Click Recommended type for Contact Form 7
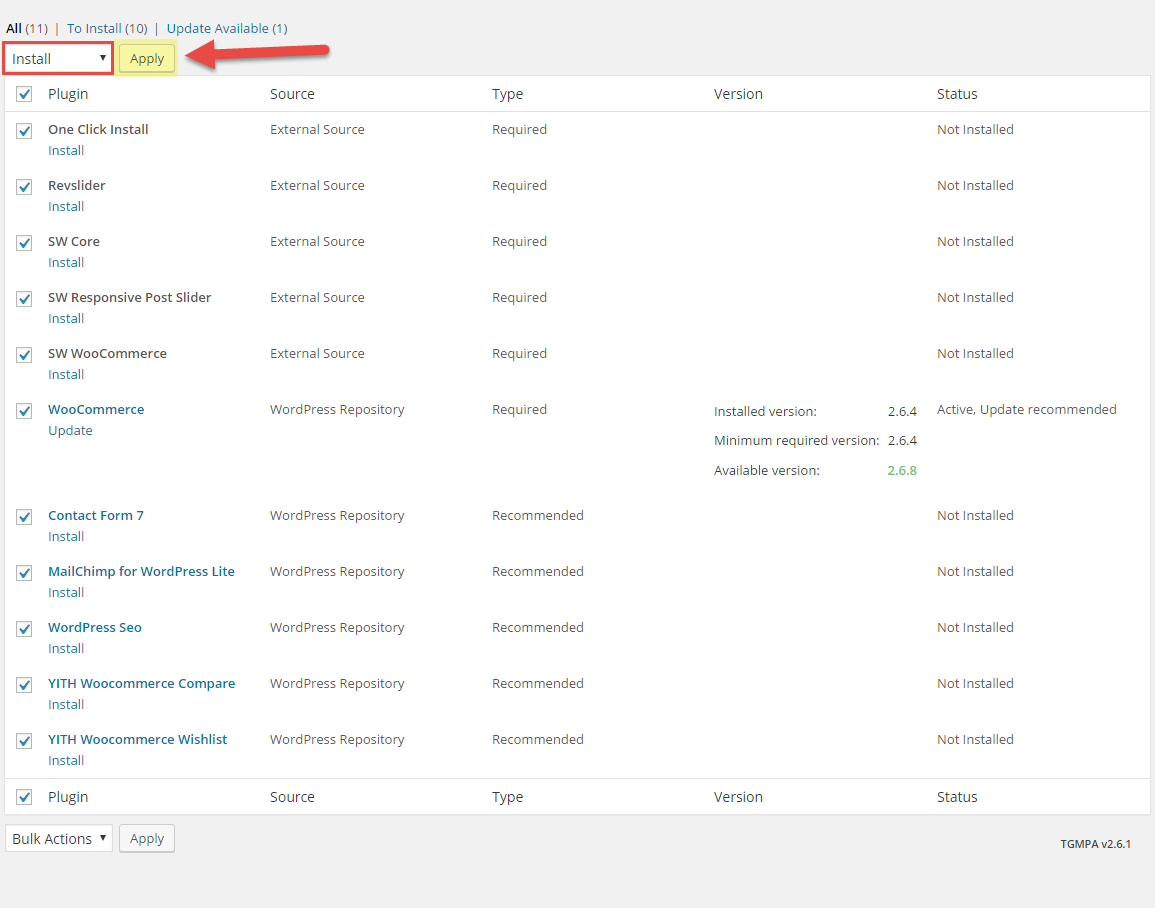 538,516
